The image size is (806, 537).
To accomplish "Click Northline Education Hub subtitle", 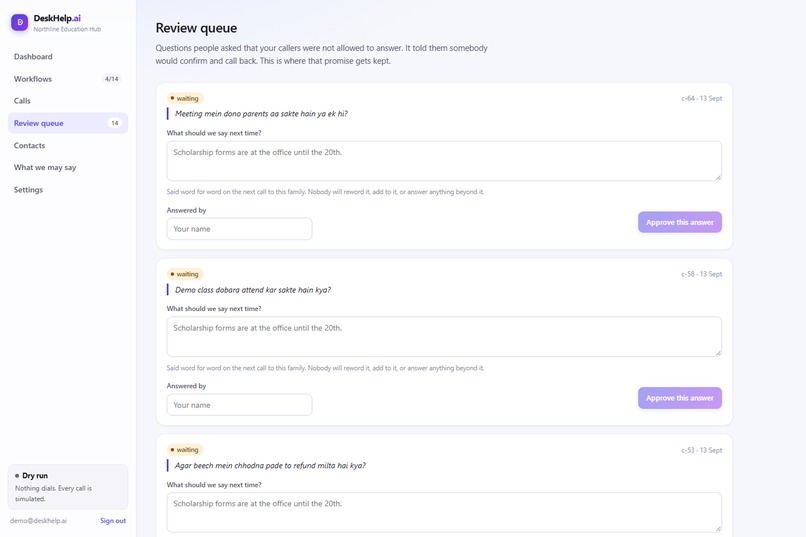I will click(67, 29).
